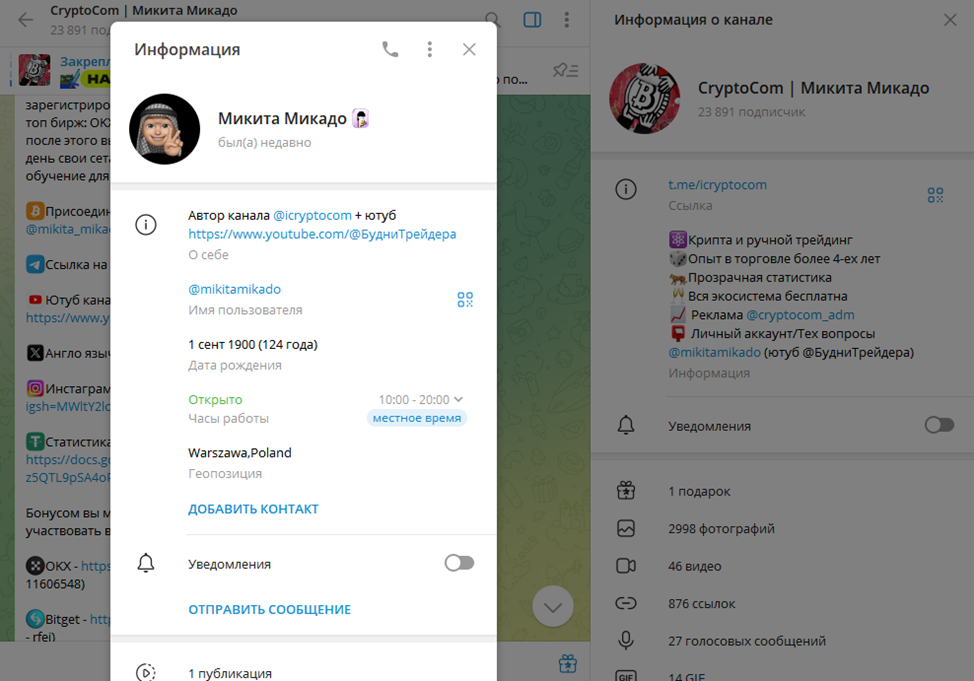The height and width of the screenshot is (681, 974).
Task: Open the @cryptocom_adm advertising contact
Action: click(x=800, y=314)
